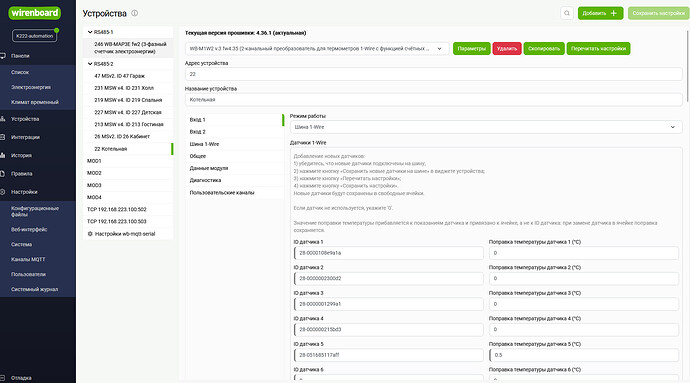
Task: Select the TCP 192.168.223.100:502 port
Action: tap(128, 210)
